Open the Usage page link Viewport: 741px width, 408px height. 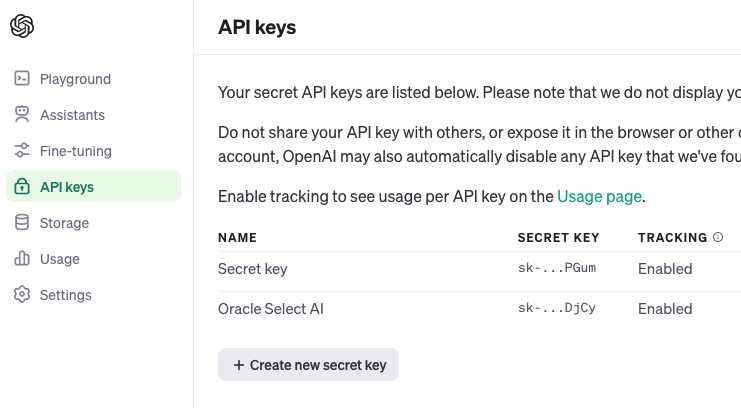(599, 196)
